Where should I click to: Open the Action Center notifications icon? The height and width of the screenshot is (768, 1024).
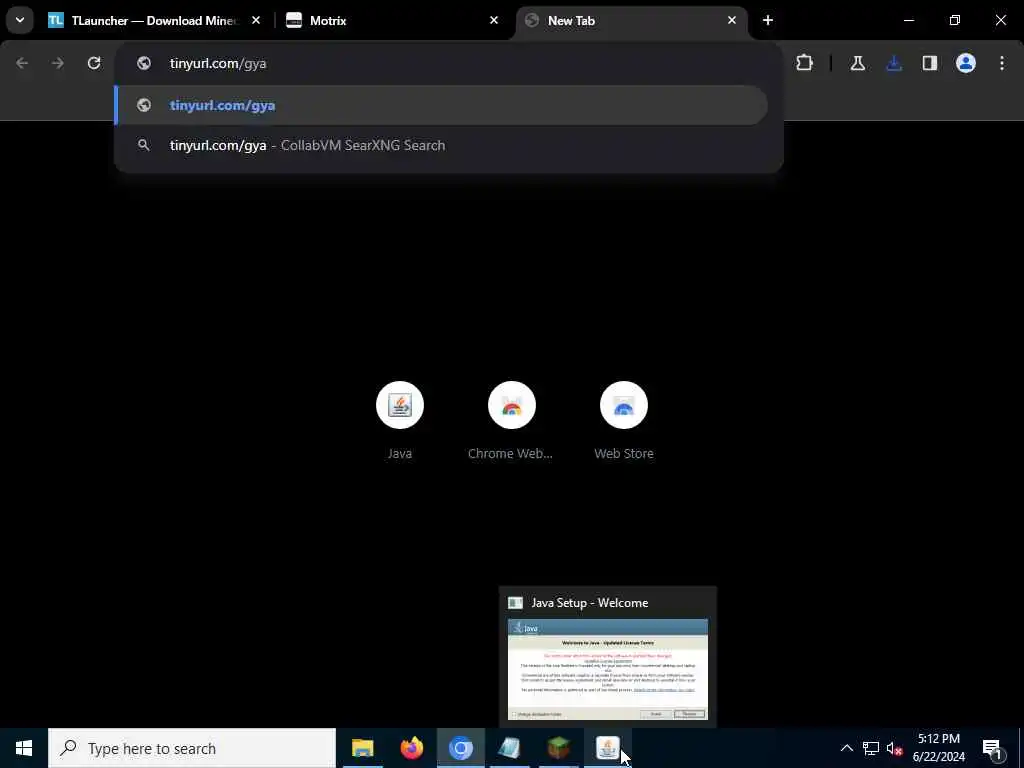[992, 748]
